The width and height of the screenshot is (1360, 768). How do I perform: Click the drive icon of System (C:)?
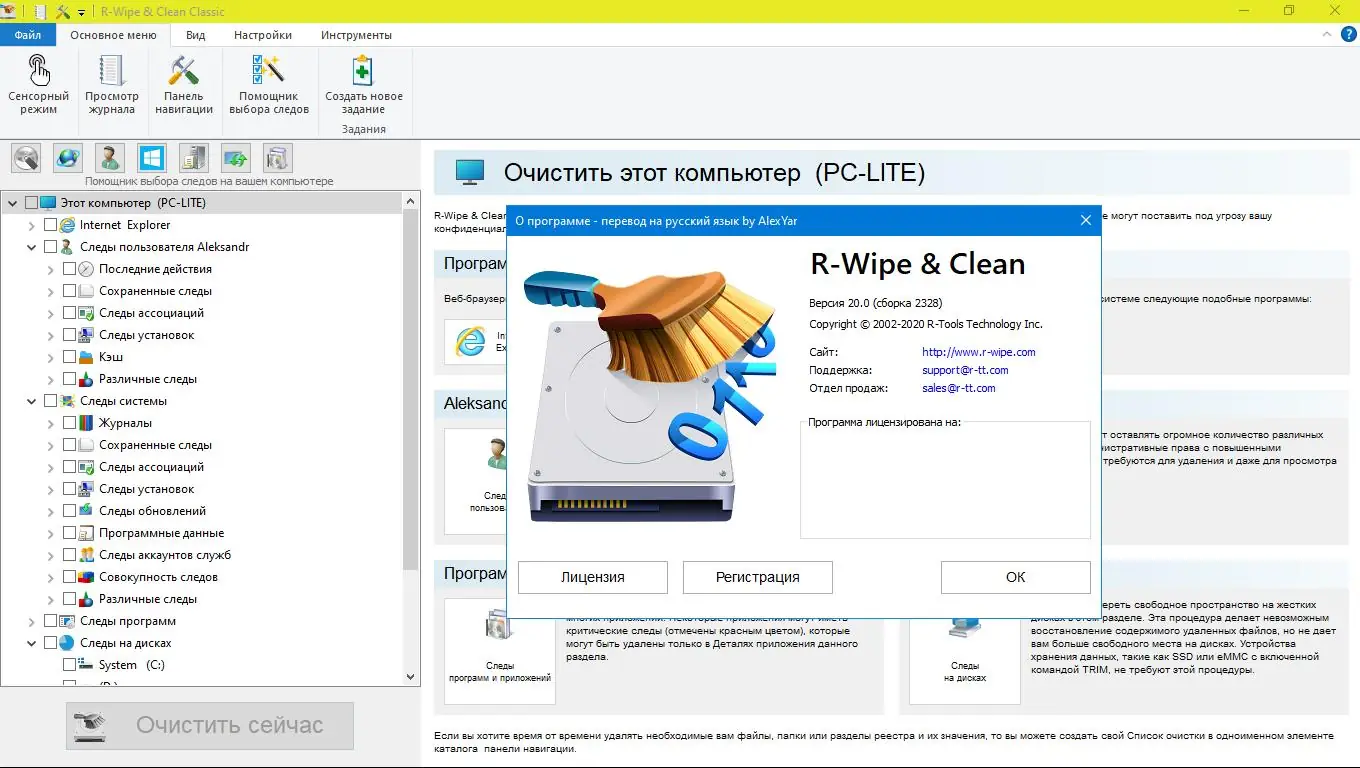(x=86, y=665)
